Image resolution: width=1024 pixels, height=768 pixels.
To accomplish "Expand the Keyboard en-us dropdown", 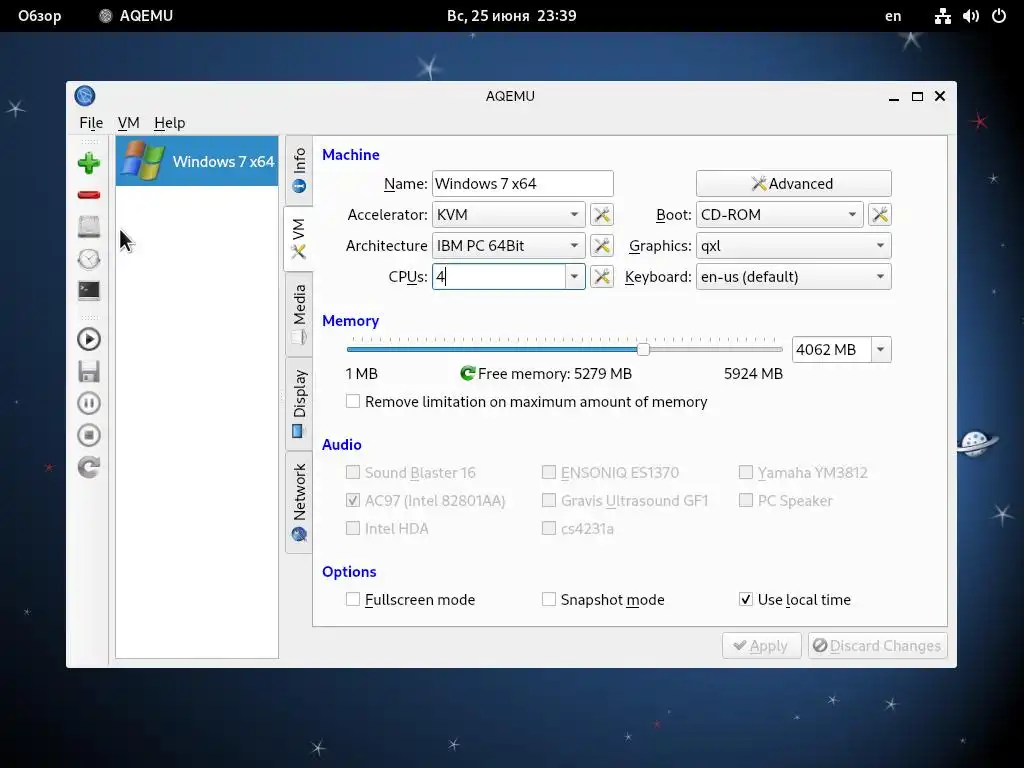I will click(x=793, y=277).
